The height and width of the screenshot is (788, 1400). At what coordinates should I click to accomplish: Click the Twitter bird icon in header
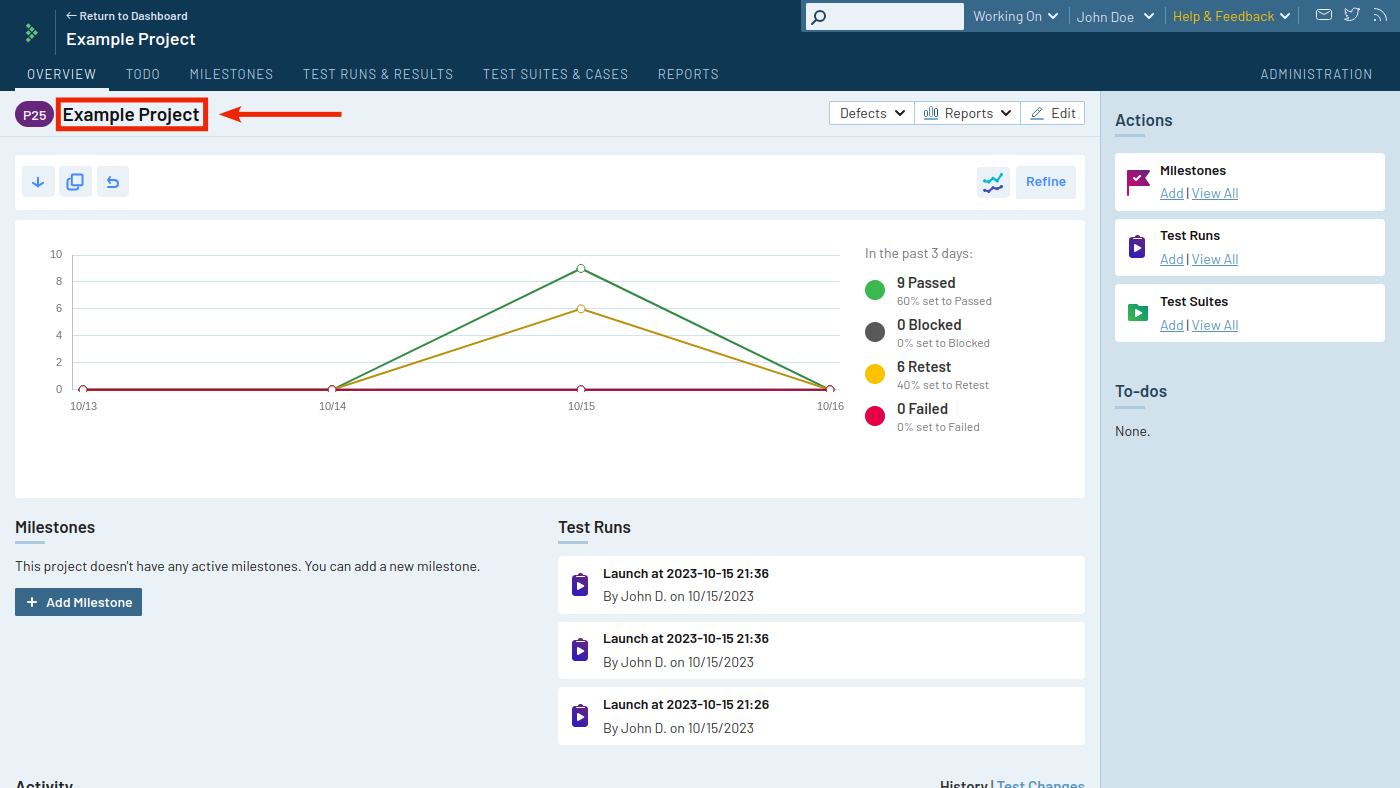1352,15
